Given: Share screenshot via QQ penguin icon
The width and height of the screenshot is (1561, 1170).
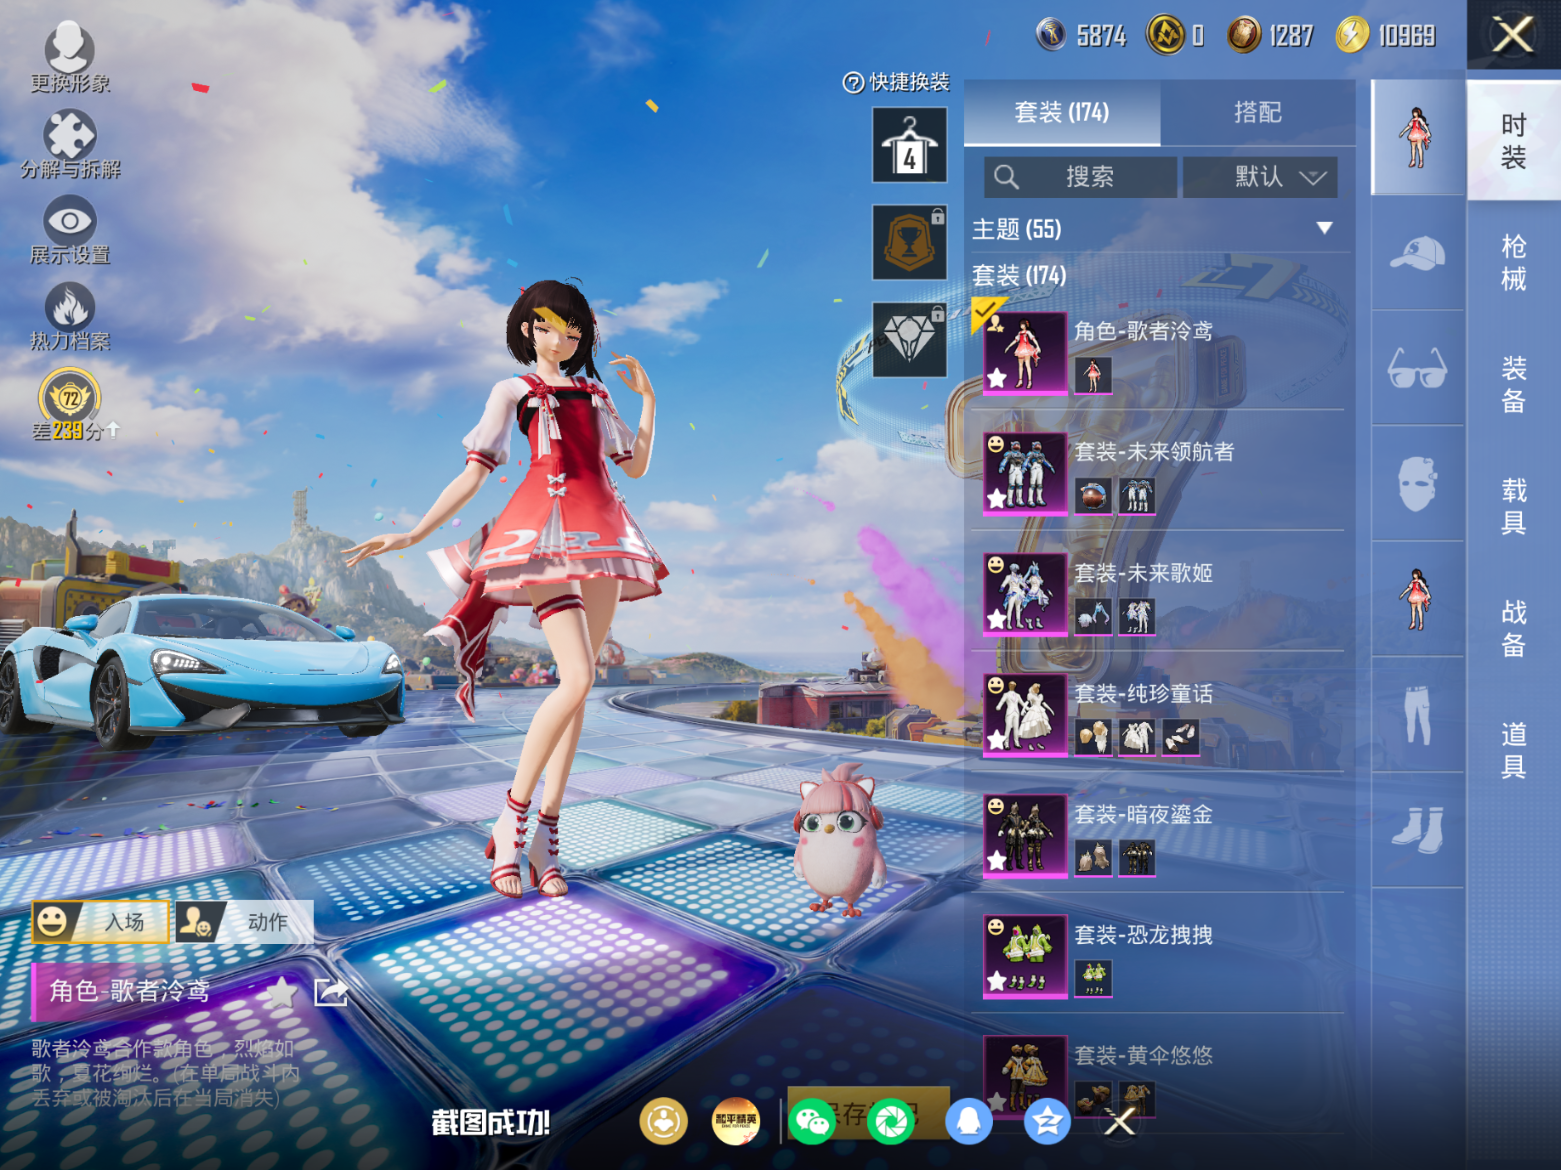Looking at the screenshot, I should (x=968, y=1121).
